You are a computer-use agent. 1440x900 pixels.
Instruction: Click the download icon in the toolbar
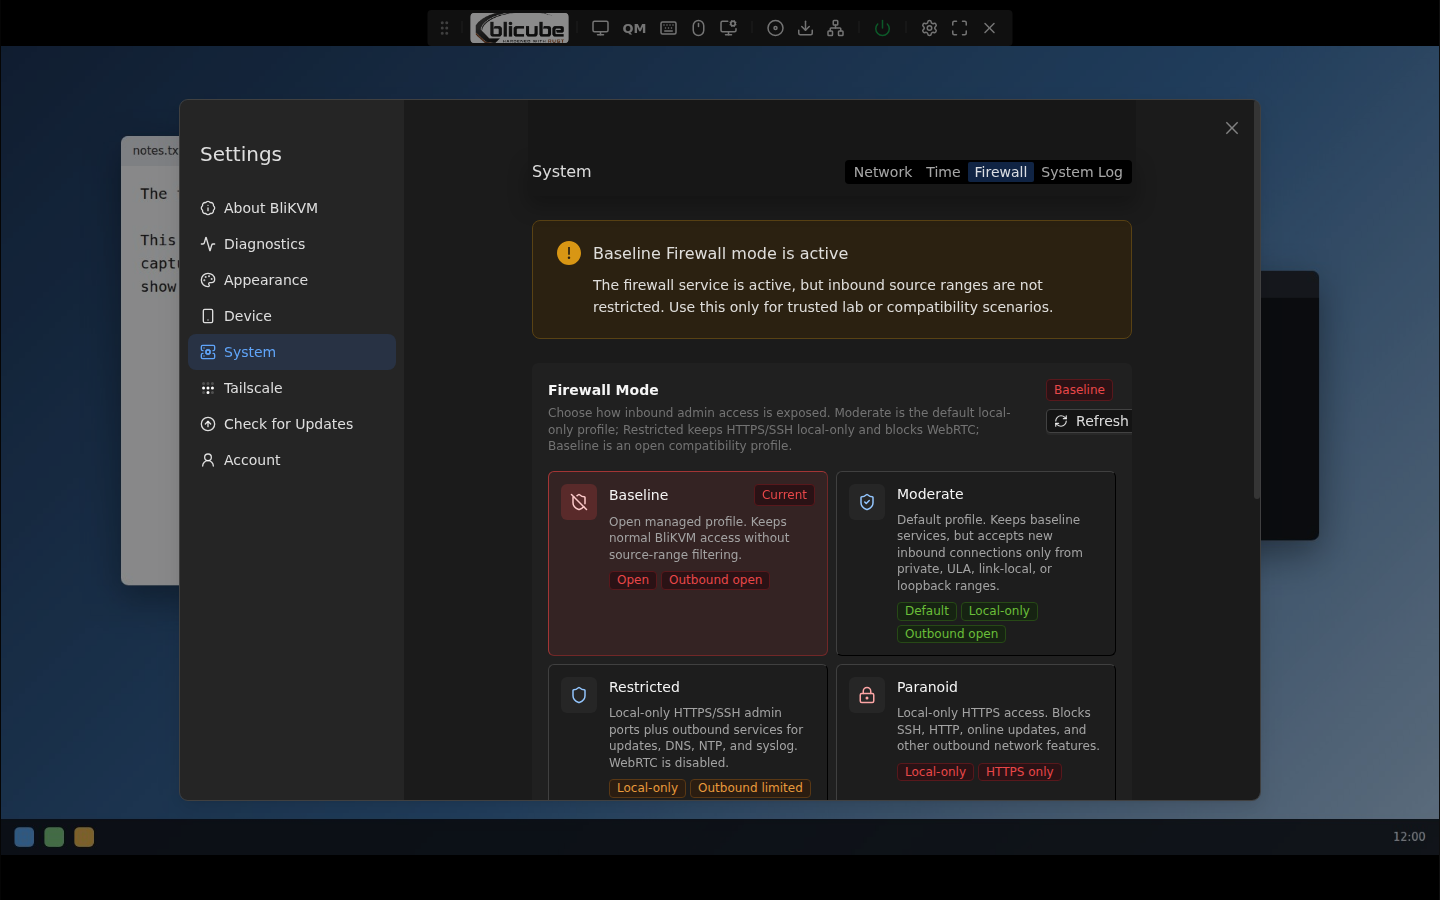[805, 28]
